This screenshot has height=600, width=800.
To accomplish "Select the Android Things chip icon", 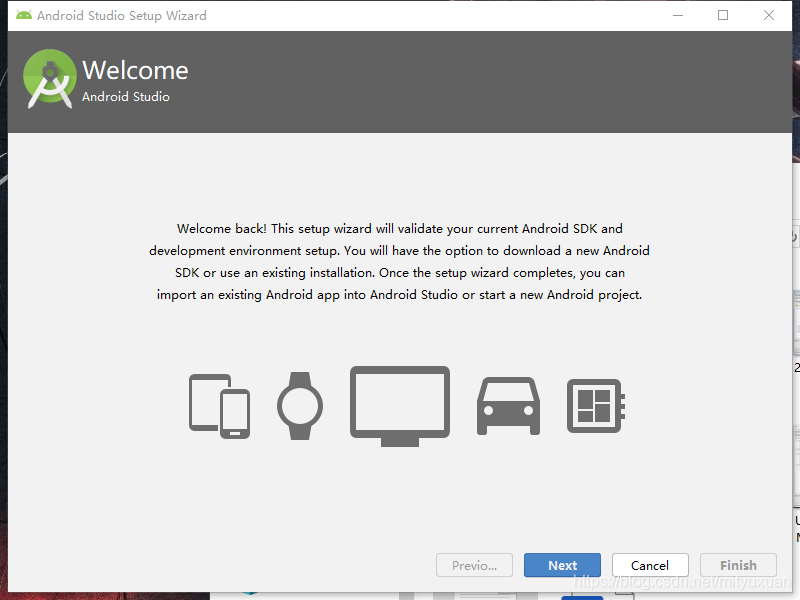I will point(596,405).
